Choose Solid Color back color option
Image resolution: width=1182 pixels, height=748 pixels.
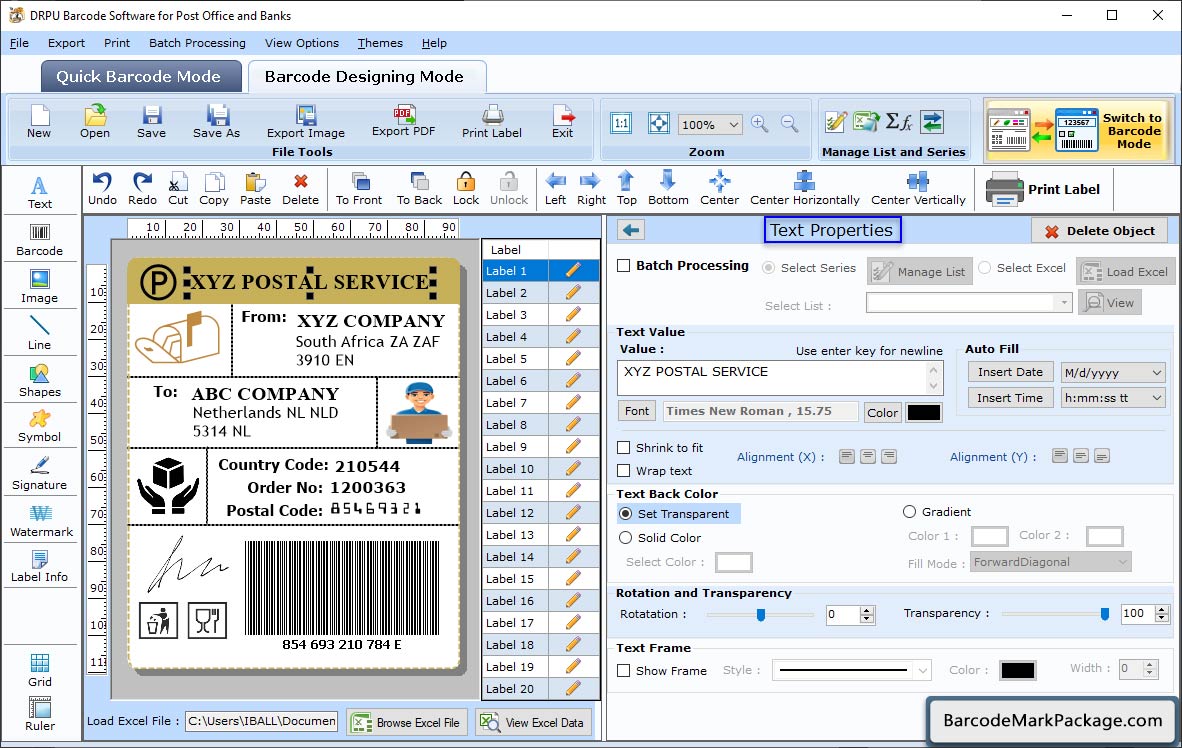click(x=626, y=538)
